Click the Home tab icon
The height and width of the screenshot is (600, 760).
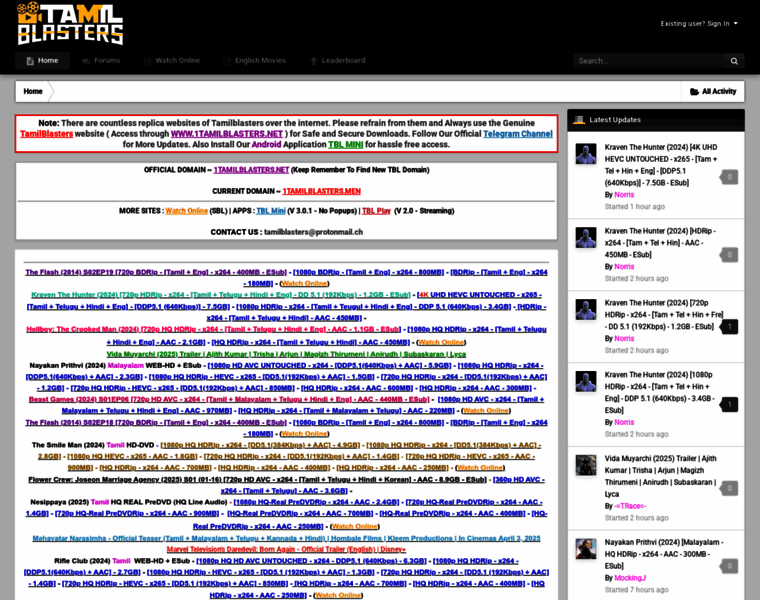click(30, 61)
